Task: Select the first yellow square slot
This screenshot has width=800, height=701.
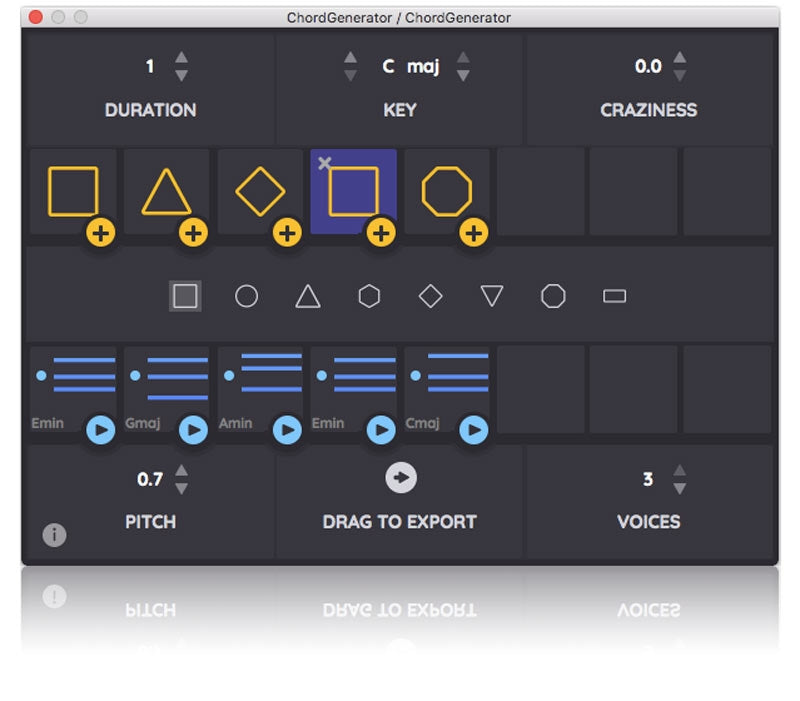Action: (73, 191)
